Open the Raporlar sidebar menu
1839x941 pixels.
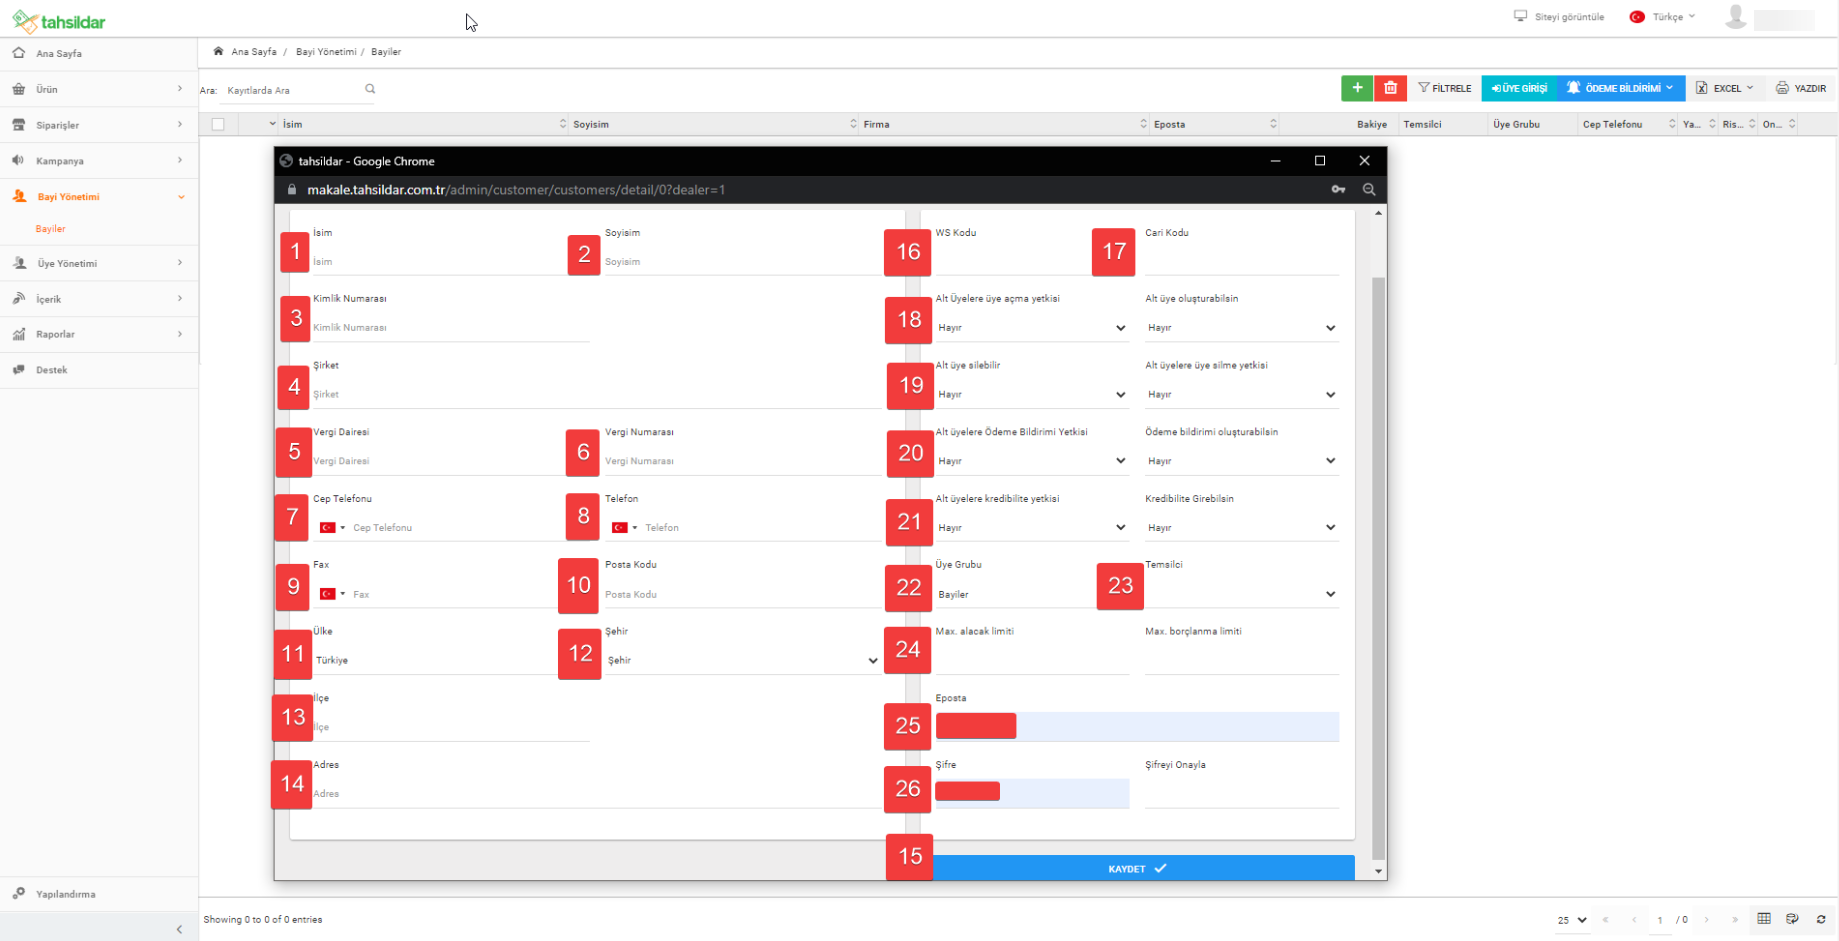[99, 334]
